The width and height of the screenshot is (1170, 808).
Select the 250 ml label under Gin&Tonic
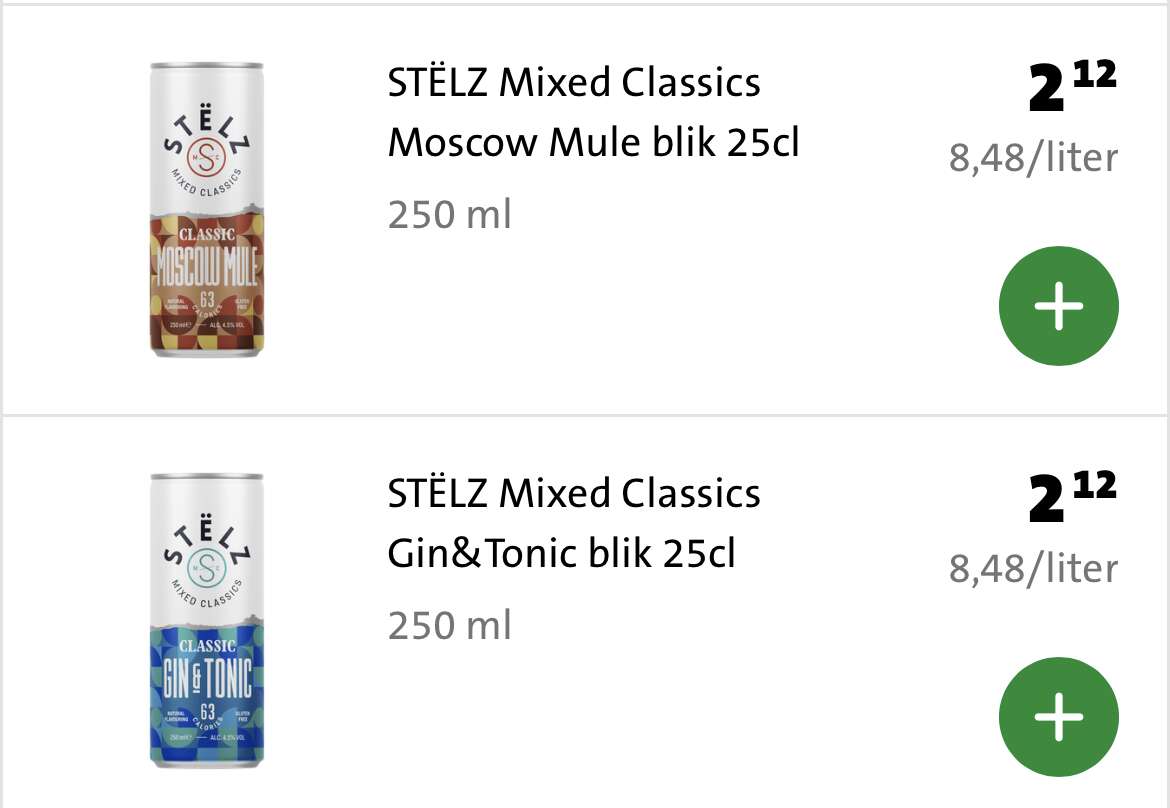[x=449, y=626]
